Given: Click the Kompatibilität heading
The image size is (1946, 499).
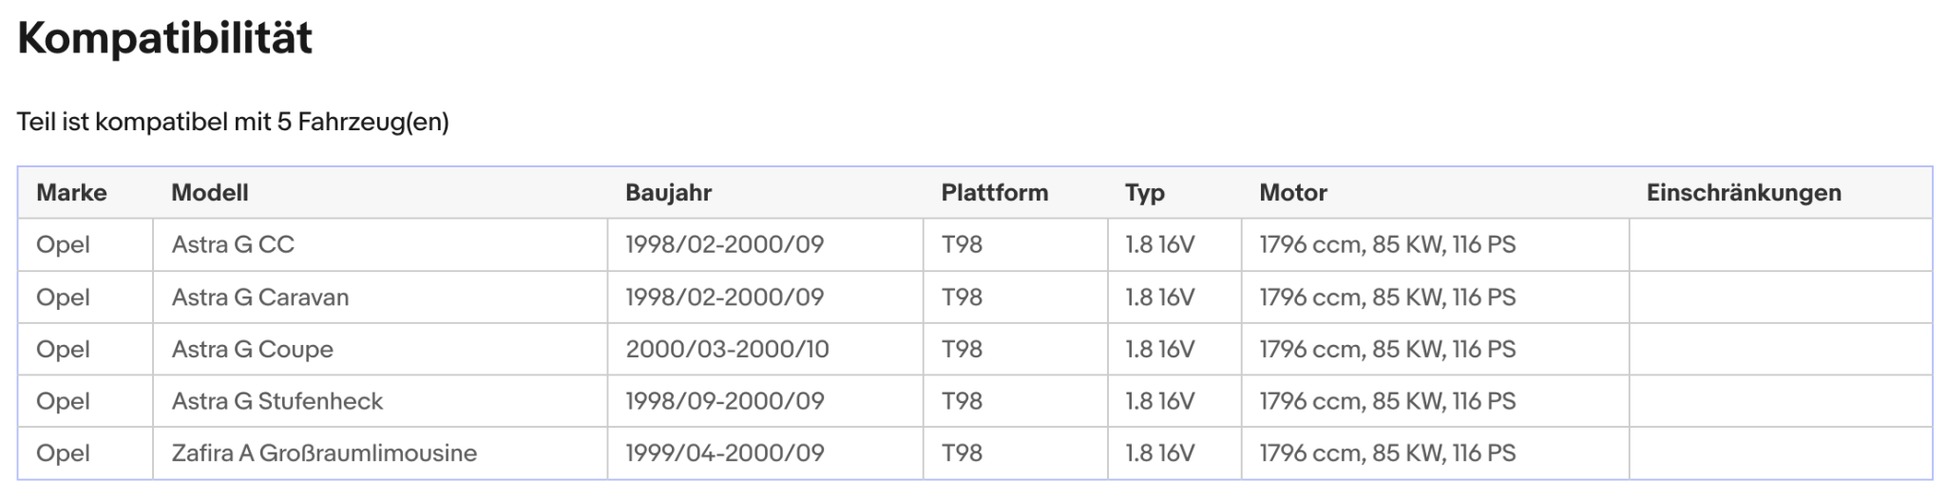Looking at the screenshot, I should pyautogui.click(x=165, y=39).
